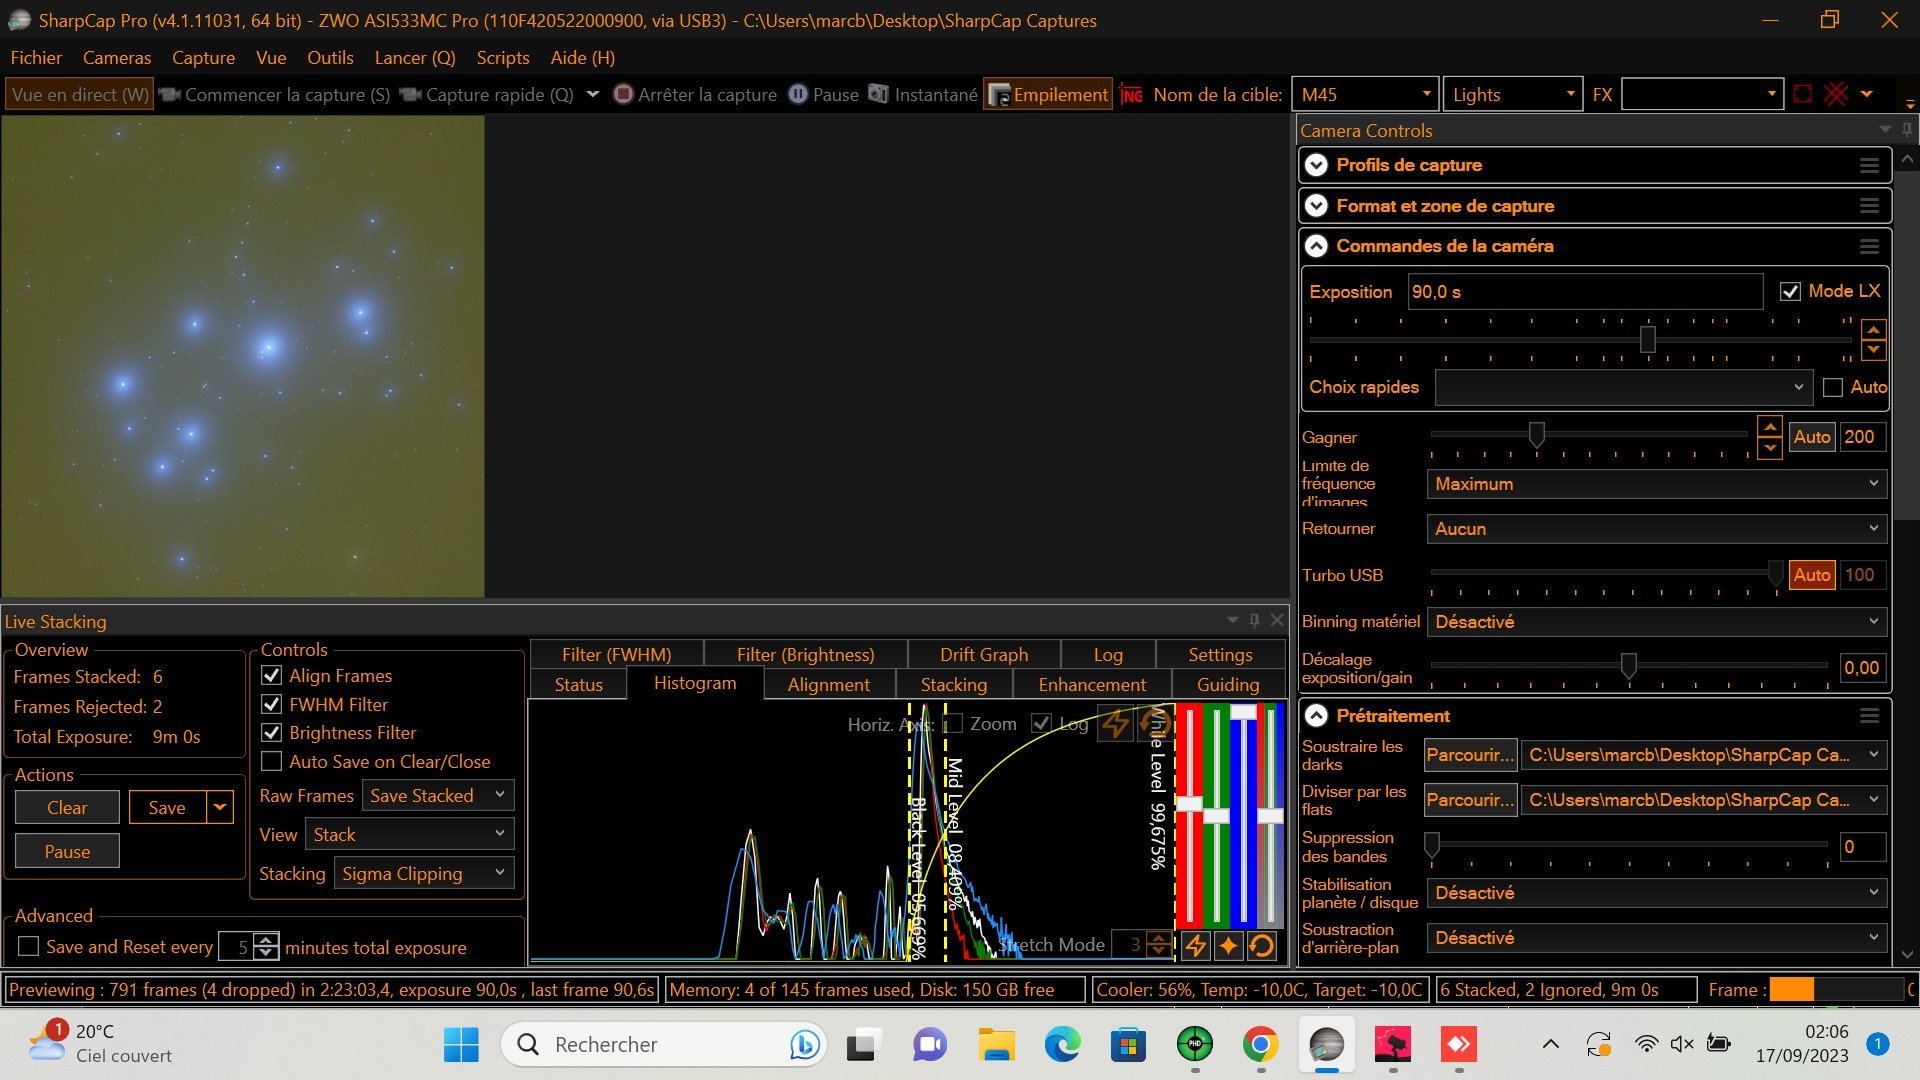1920x1080 pixels.
Task: Click the live stacking Pause button
Action: [67, 851]
